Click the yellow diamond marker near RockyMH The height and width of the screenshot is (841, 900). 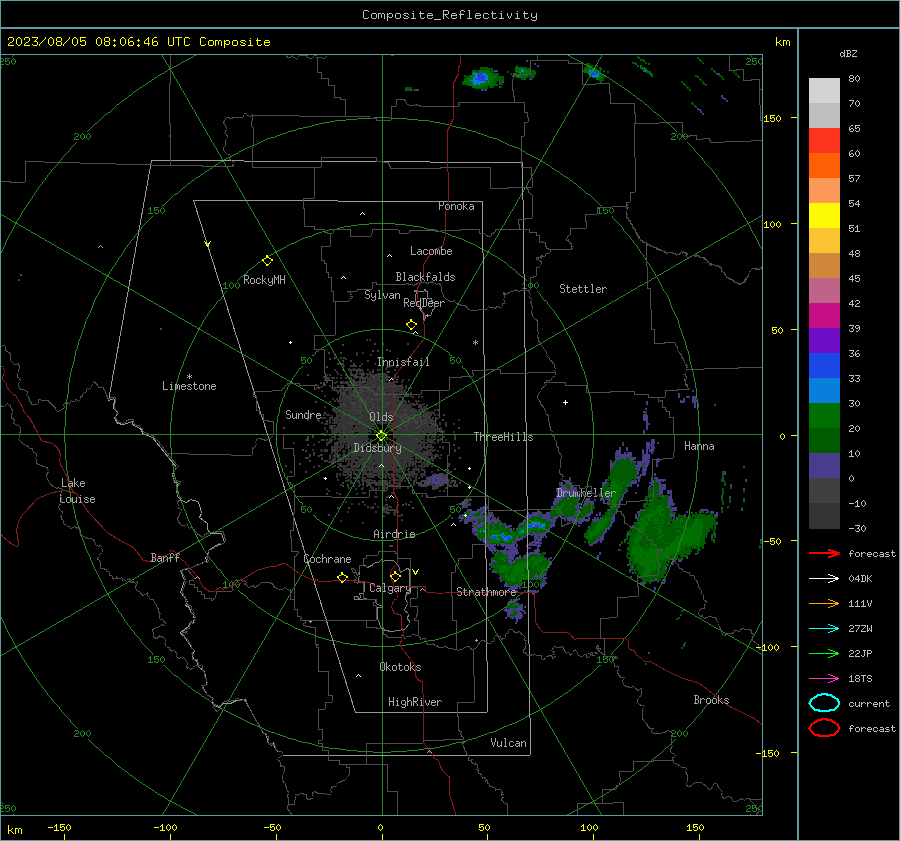click(x=267, y=261)
